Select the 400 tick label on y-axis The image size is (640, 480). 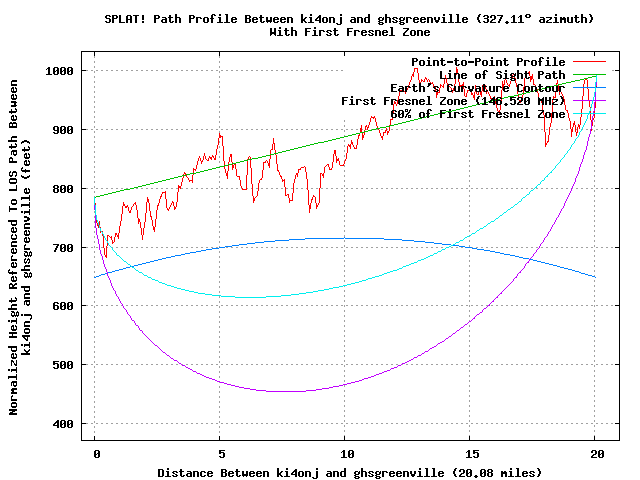pyautogui.click(x=64, y=424)
